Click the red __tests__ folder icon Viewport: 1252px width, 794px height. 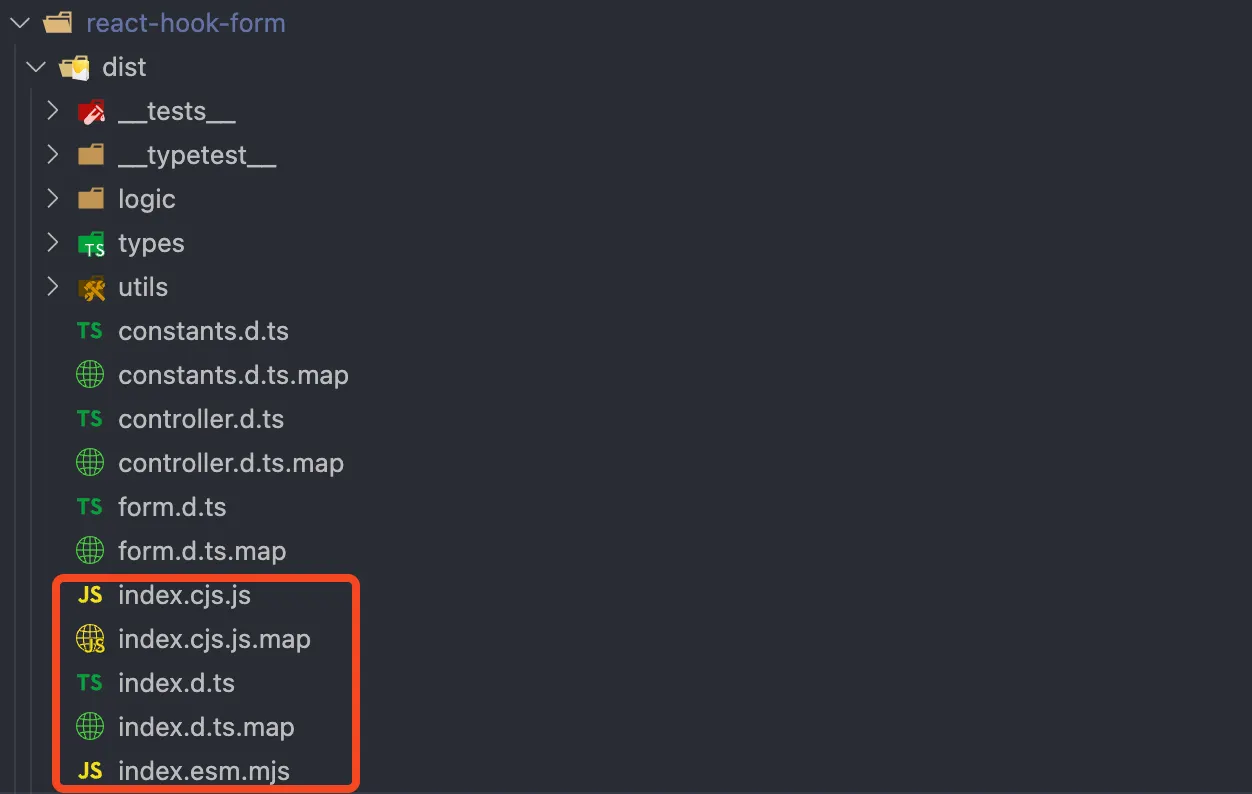point(91,112)
